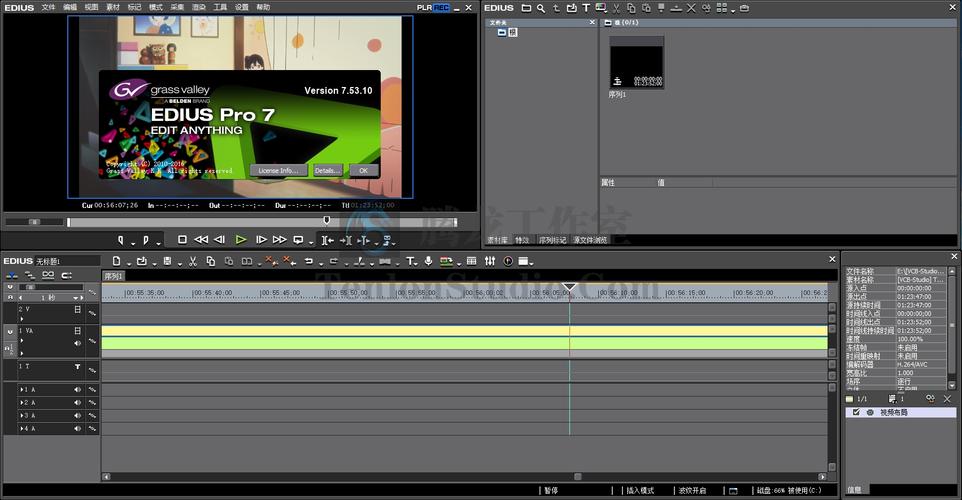This screenshot has height=500, width=962.
Task: Click the Set In point icon
Action: click(x=121, y=240)
